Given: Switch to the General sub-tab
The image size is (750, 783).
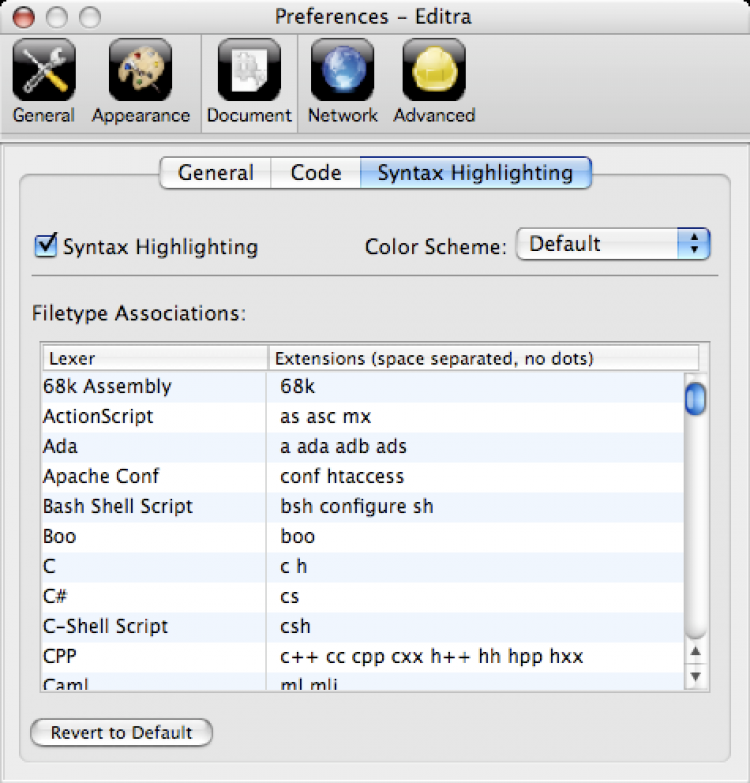Looking at the screenshot, I should (x=215, y=173).
